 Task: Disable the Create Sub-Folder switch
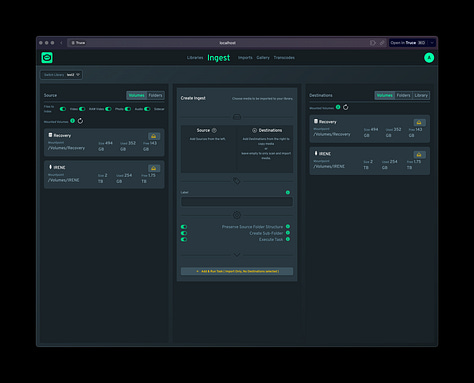(184, 233)
